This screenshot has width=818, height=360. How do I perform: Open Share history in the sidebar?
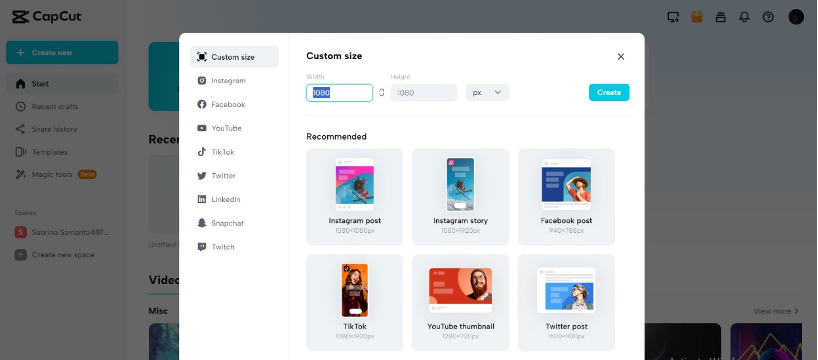coord(62,129)
